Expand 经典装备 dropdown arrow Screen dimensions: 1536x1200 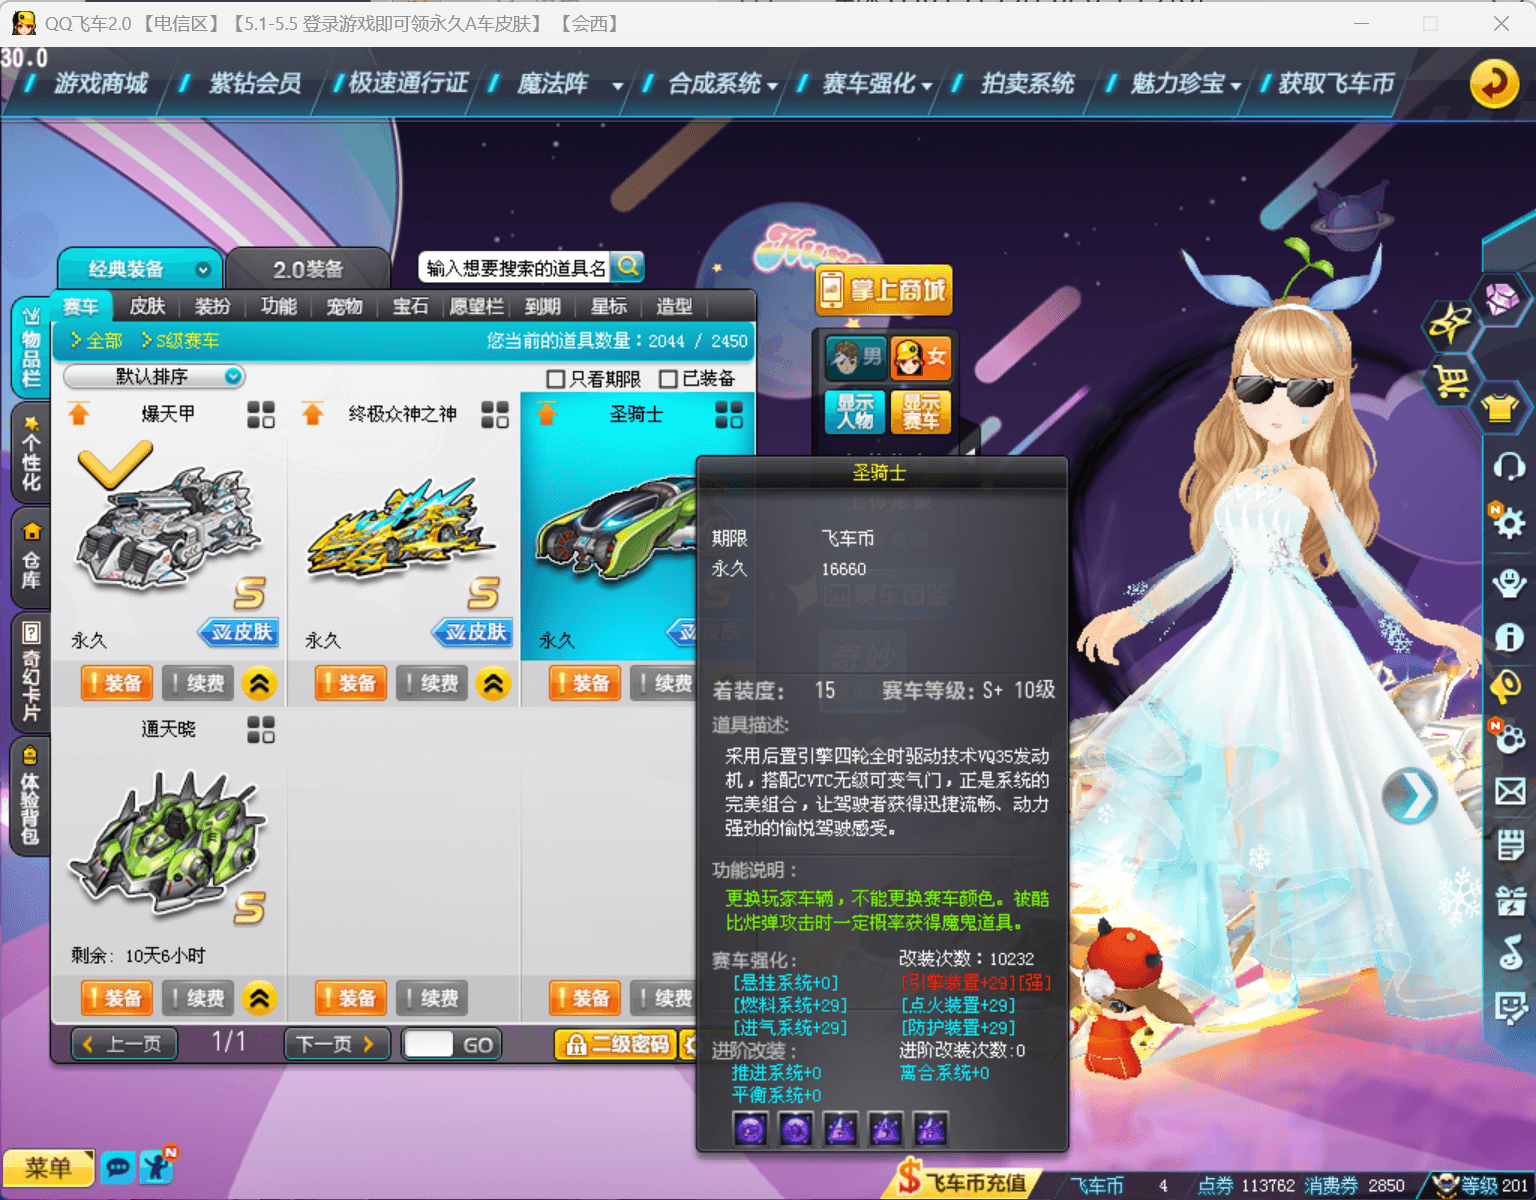[203, 270]
